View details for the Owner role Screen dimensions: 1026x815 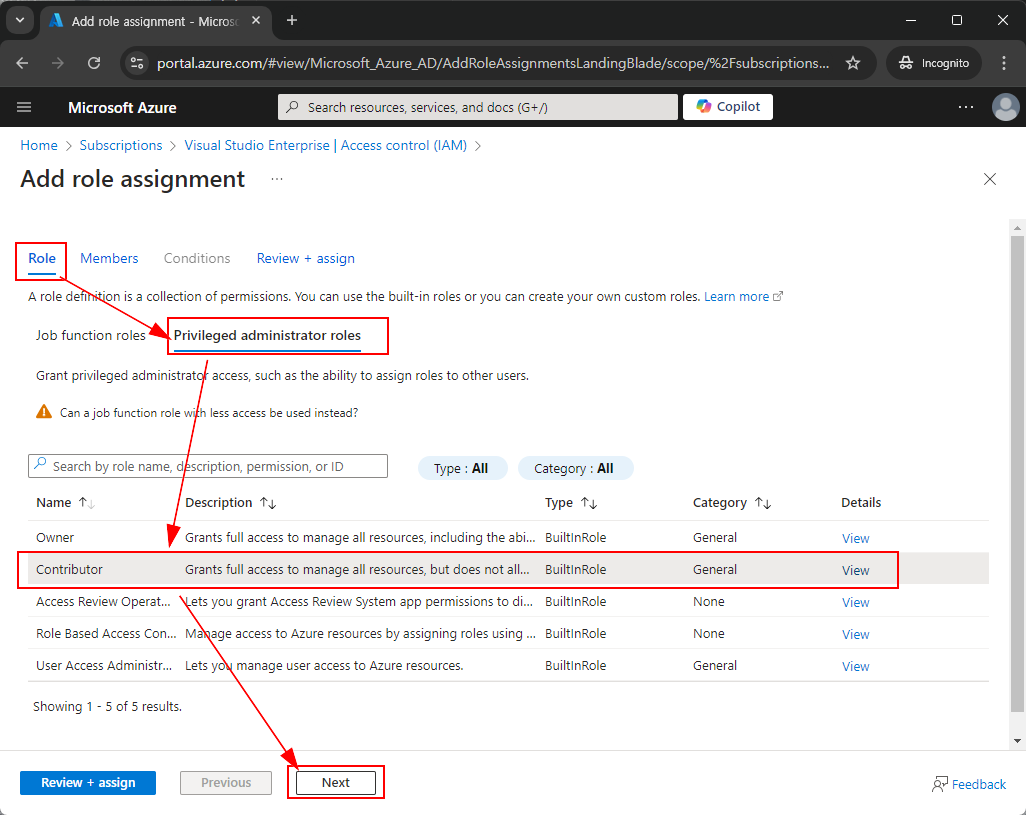coord(855,538)
